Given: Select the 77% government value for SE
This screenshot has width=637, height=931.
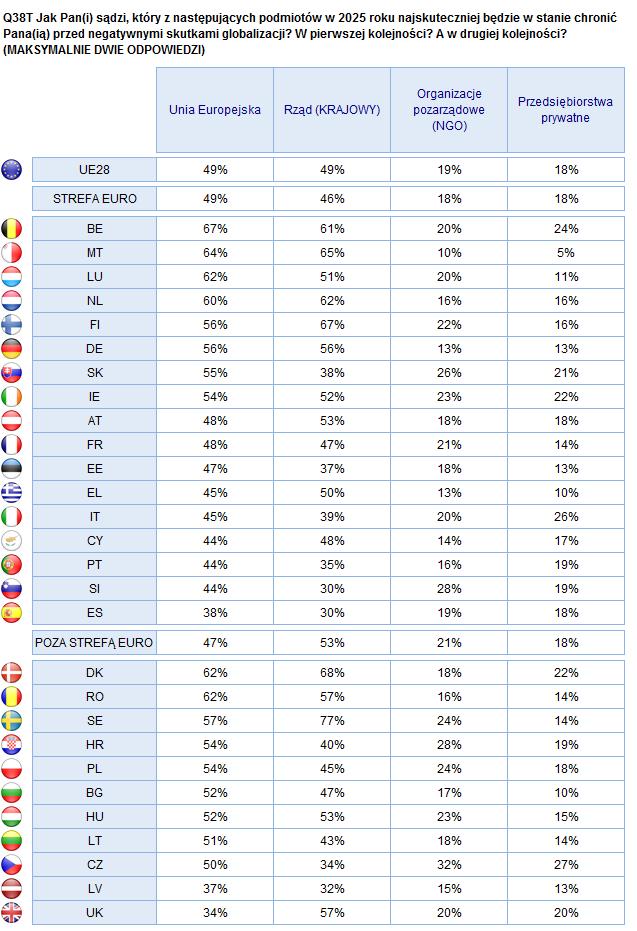Looking at the screenshot, I should point(332,721).
